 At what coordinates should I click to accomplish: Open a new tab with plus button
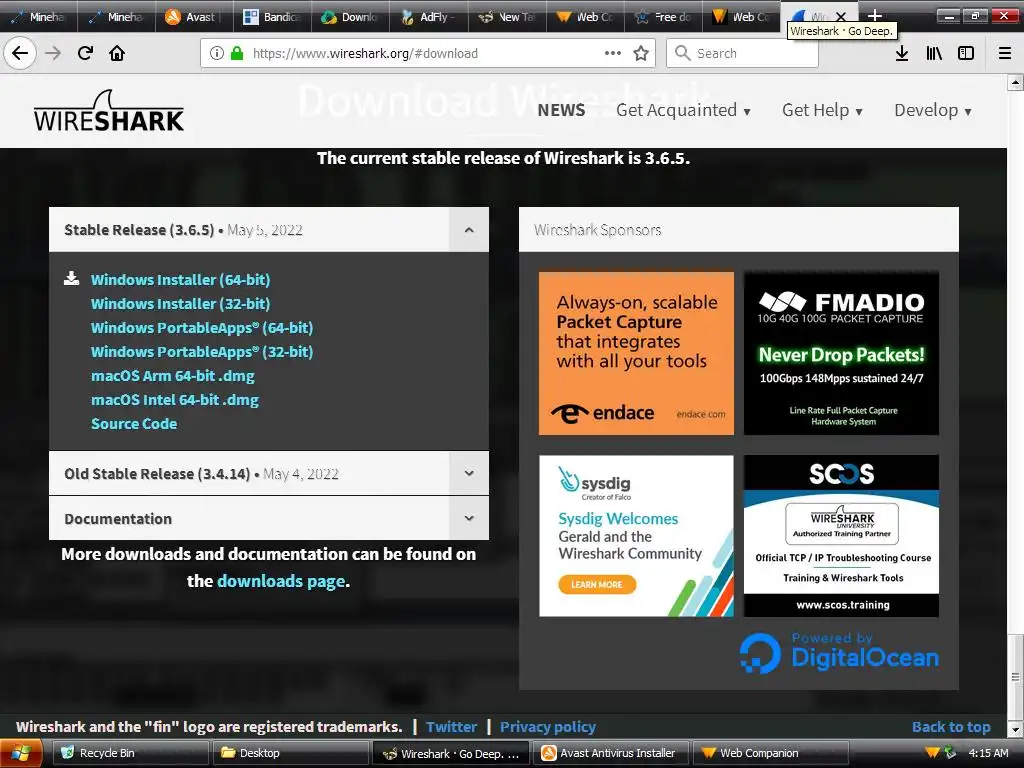[x=874, y=16]
